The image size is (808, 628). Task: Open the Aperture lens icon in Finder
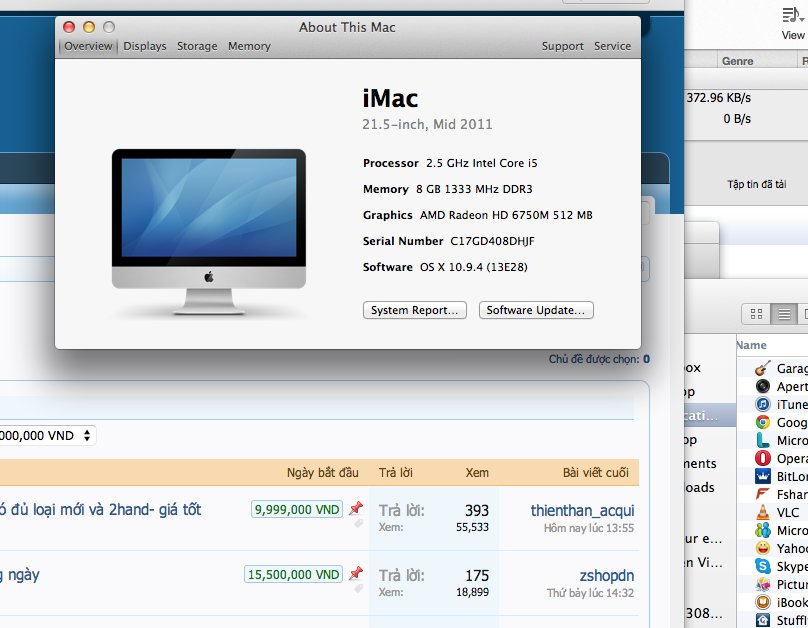click(763, 386)
